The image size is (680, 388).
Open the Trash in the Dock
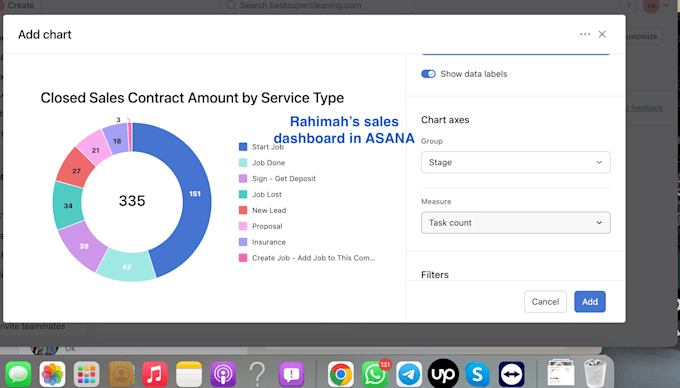(x=595, y=374)
